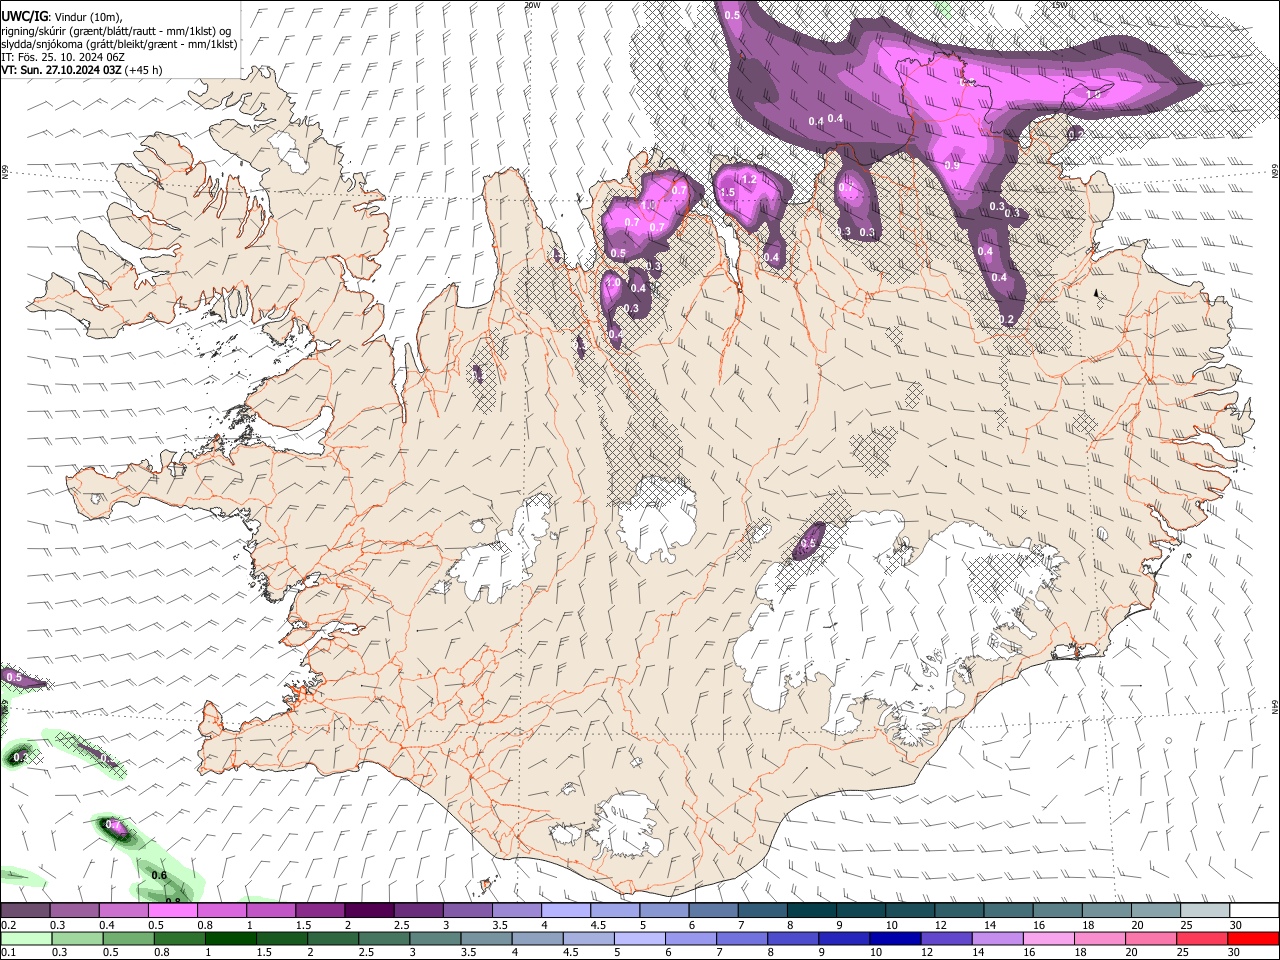Click the 'slydda/snjókoma' legend description line
Screen dimensions: 1280x960
119,44
